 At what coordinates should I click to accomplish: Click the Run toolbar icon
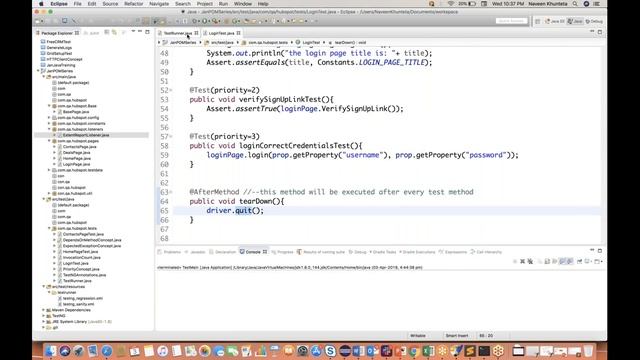[x=205, y=21]
